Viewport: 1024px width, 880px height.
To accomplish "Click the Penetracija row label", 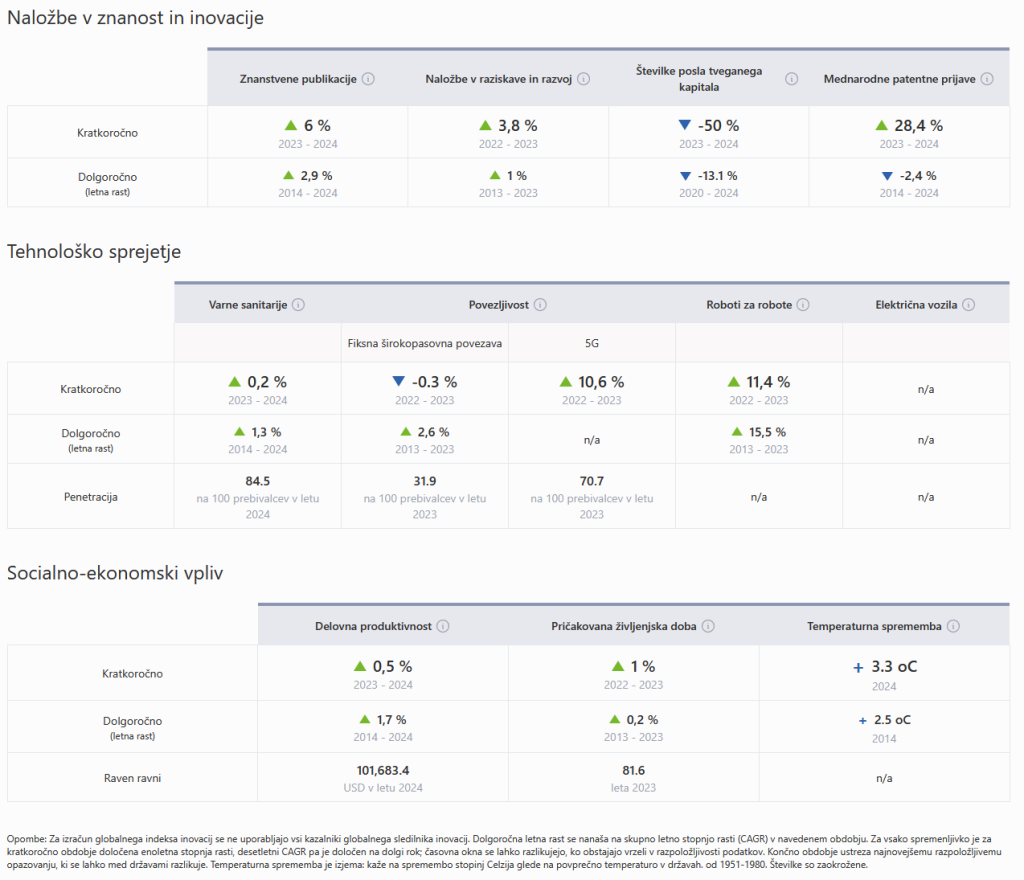I will point(91,496).
